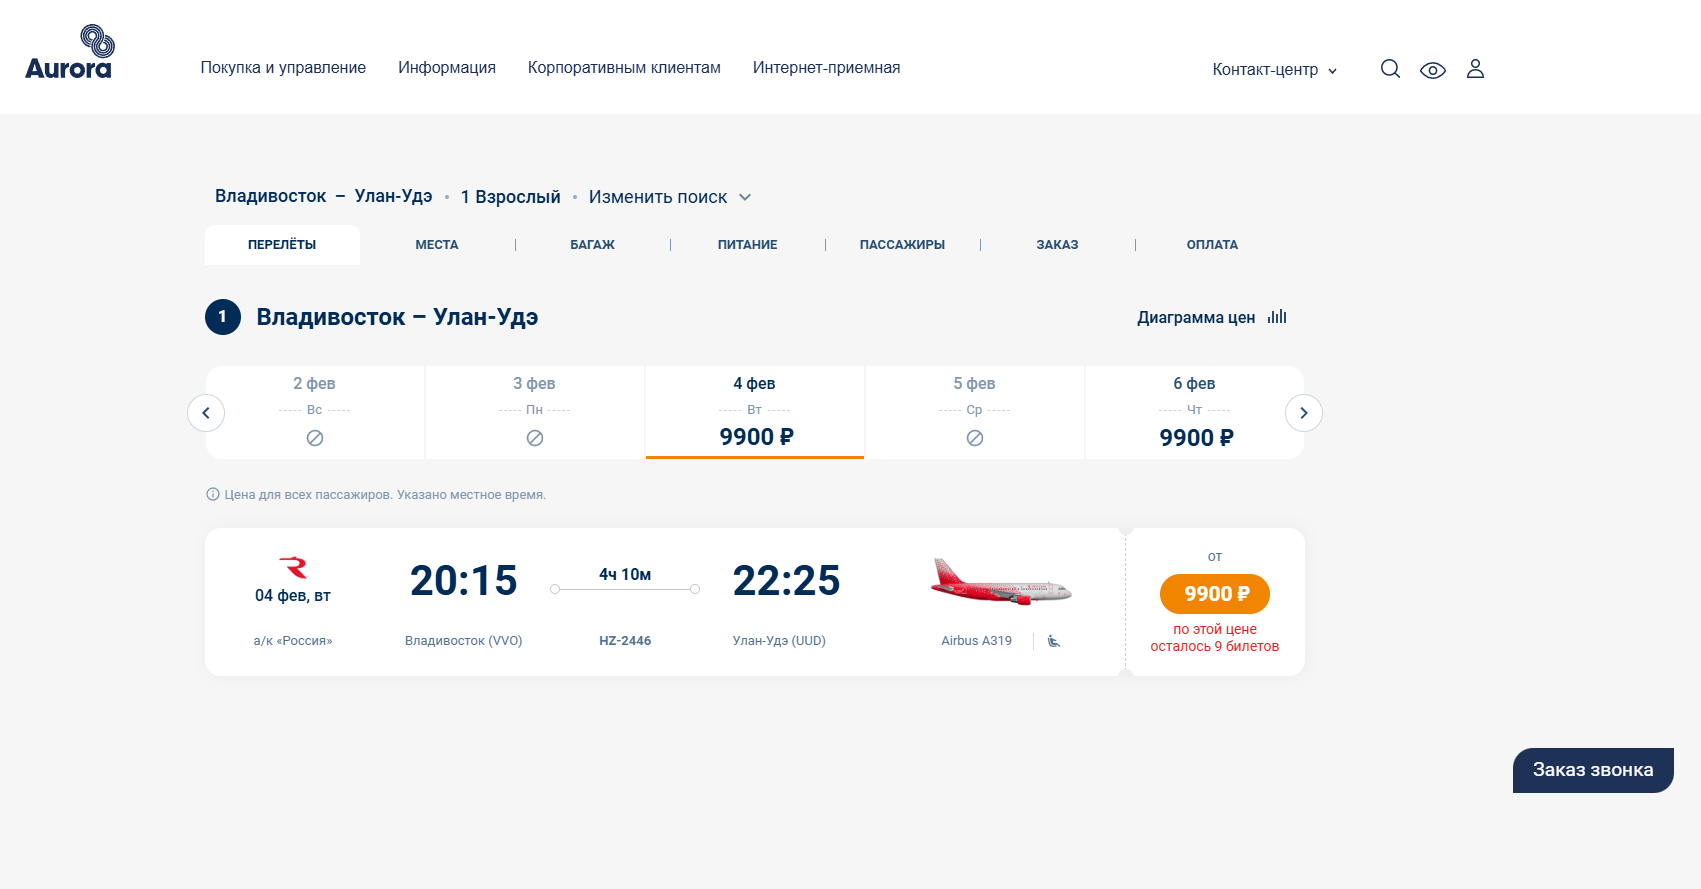Toggle the accessibility eye icon

tap(1432, 70)
